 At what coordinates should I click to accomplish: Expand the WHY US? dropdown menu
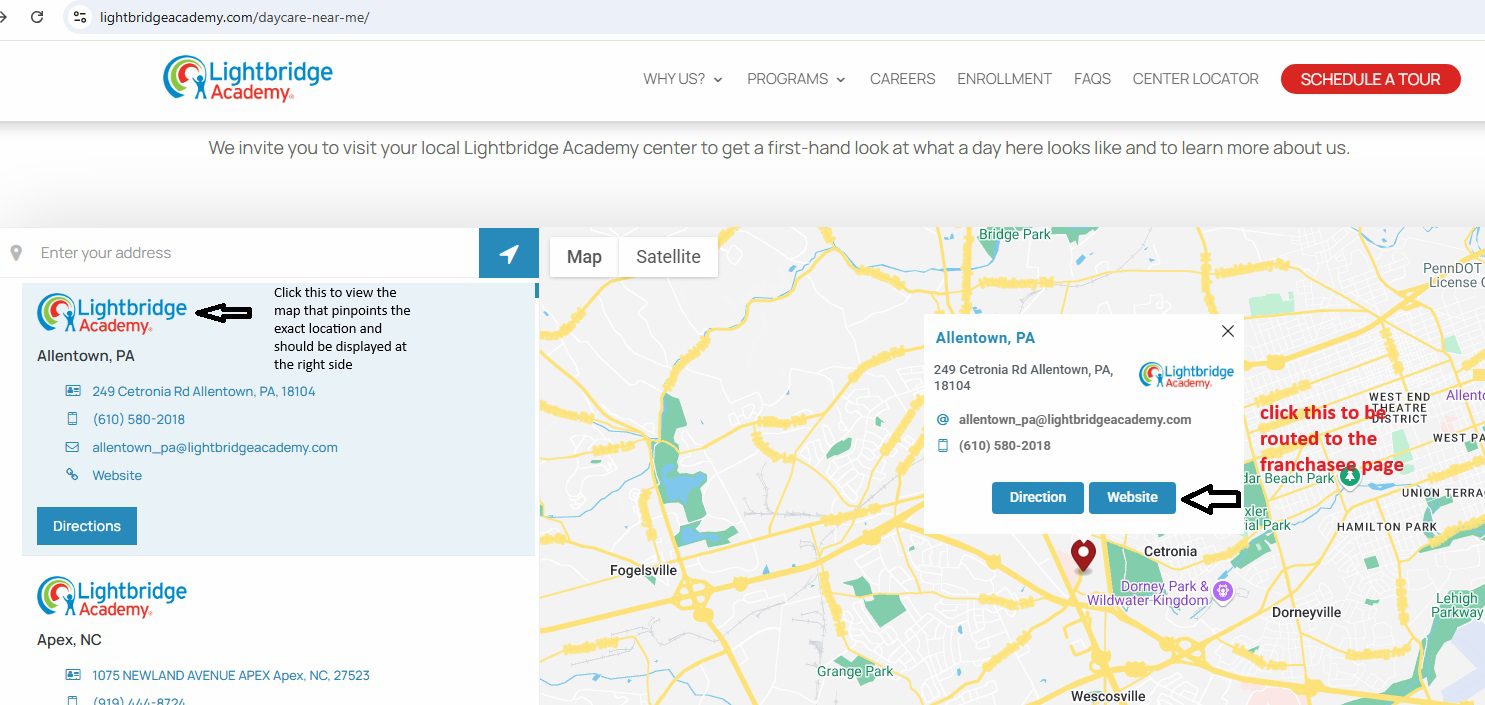683,79
